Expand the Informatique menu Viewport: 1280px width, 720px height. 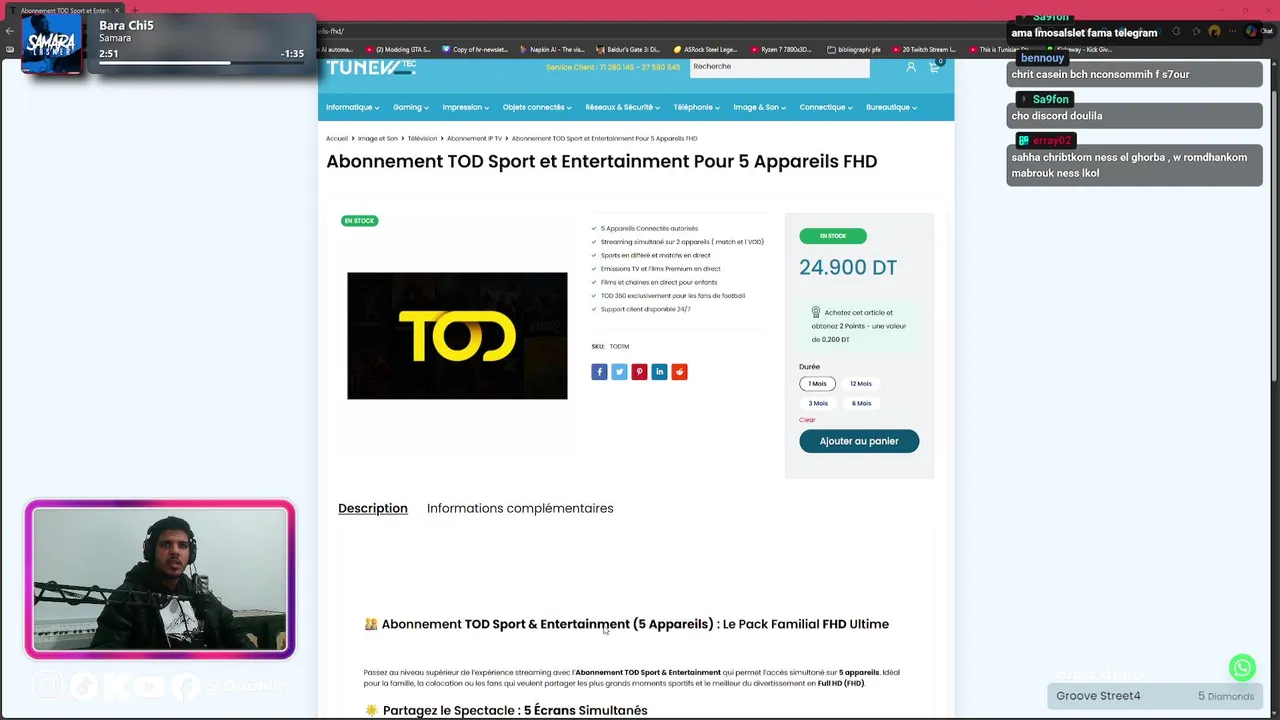(352, 107)
